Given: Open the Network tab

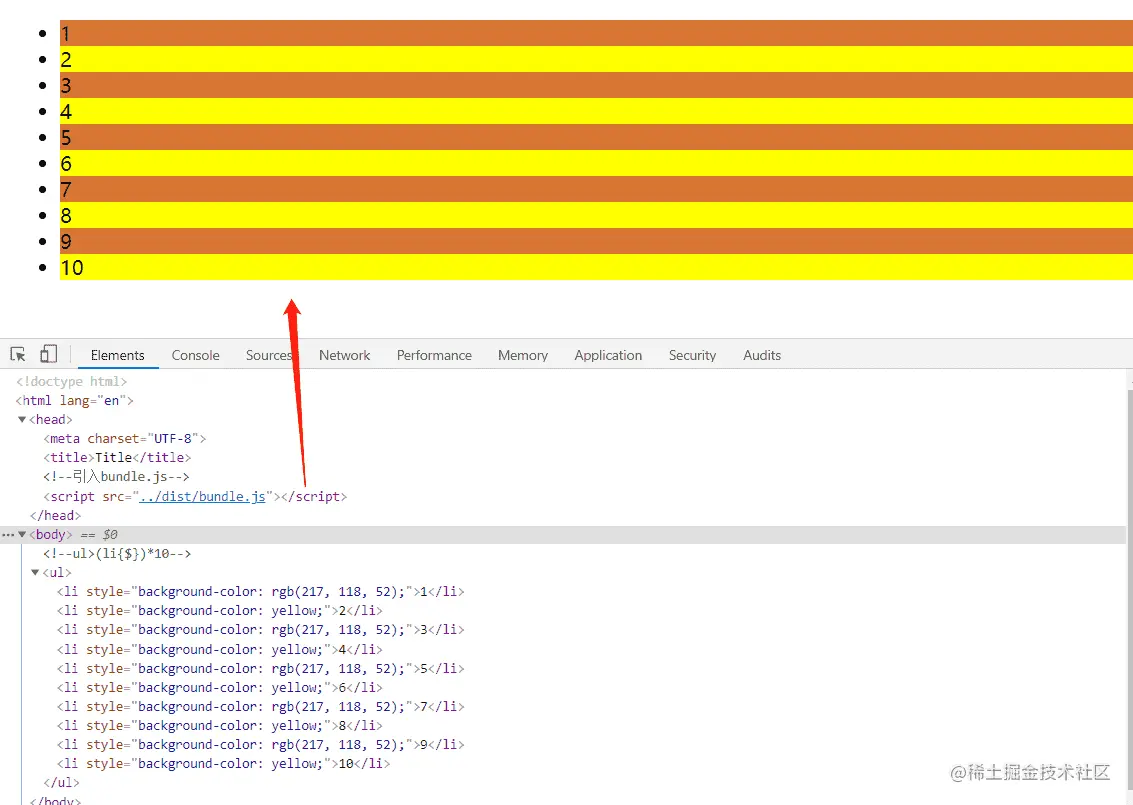Looking at the screenshot, I should click(x=345, y=355).
